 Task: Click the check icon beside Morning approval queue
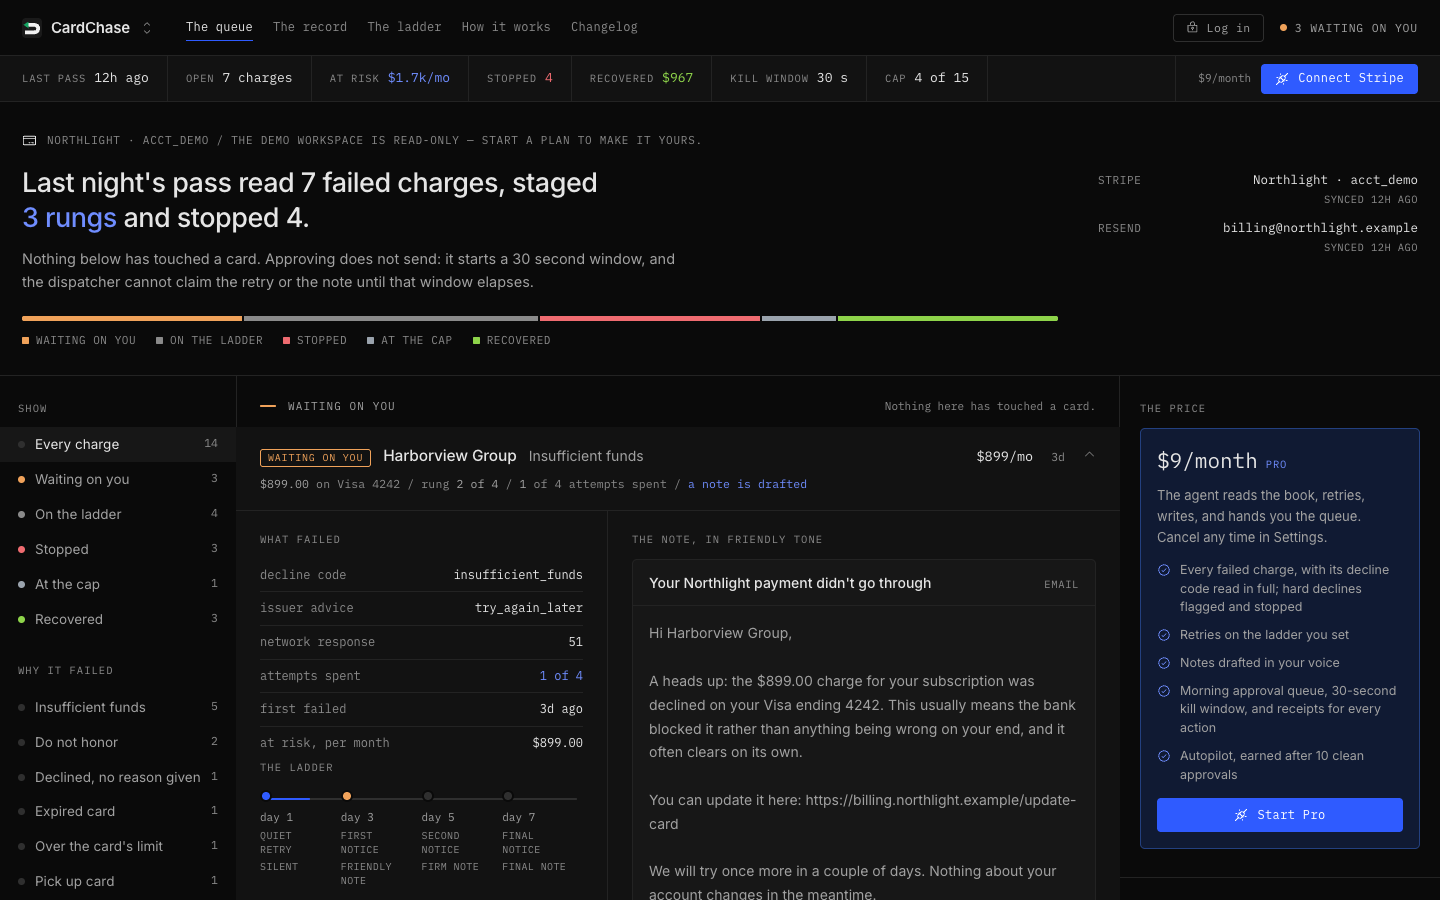(x=1164, y=691)
